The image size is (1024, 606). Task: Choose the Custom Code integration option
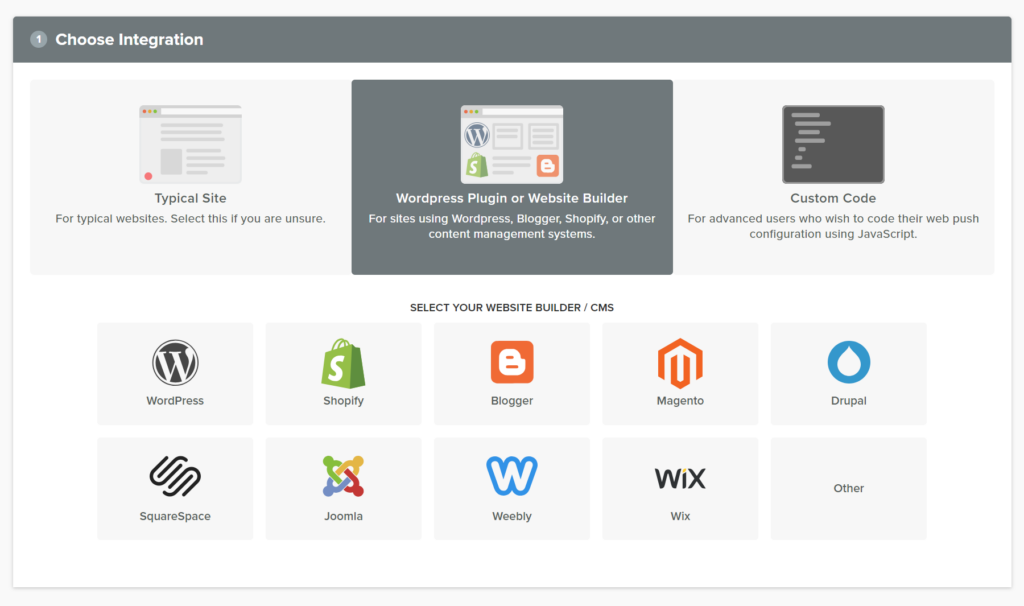pyautogui.click(x=833, y=175)
